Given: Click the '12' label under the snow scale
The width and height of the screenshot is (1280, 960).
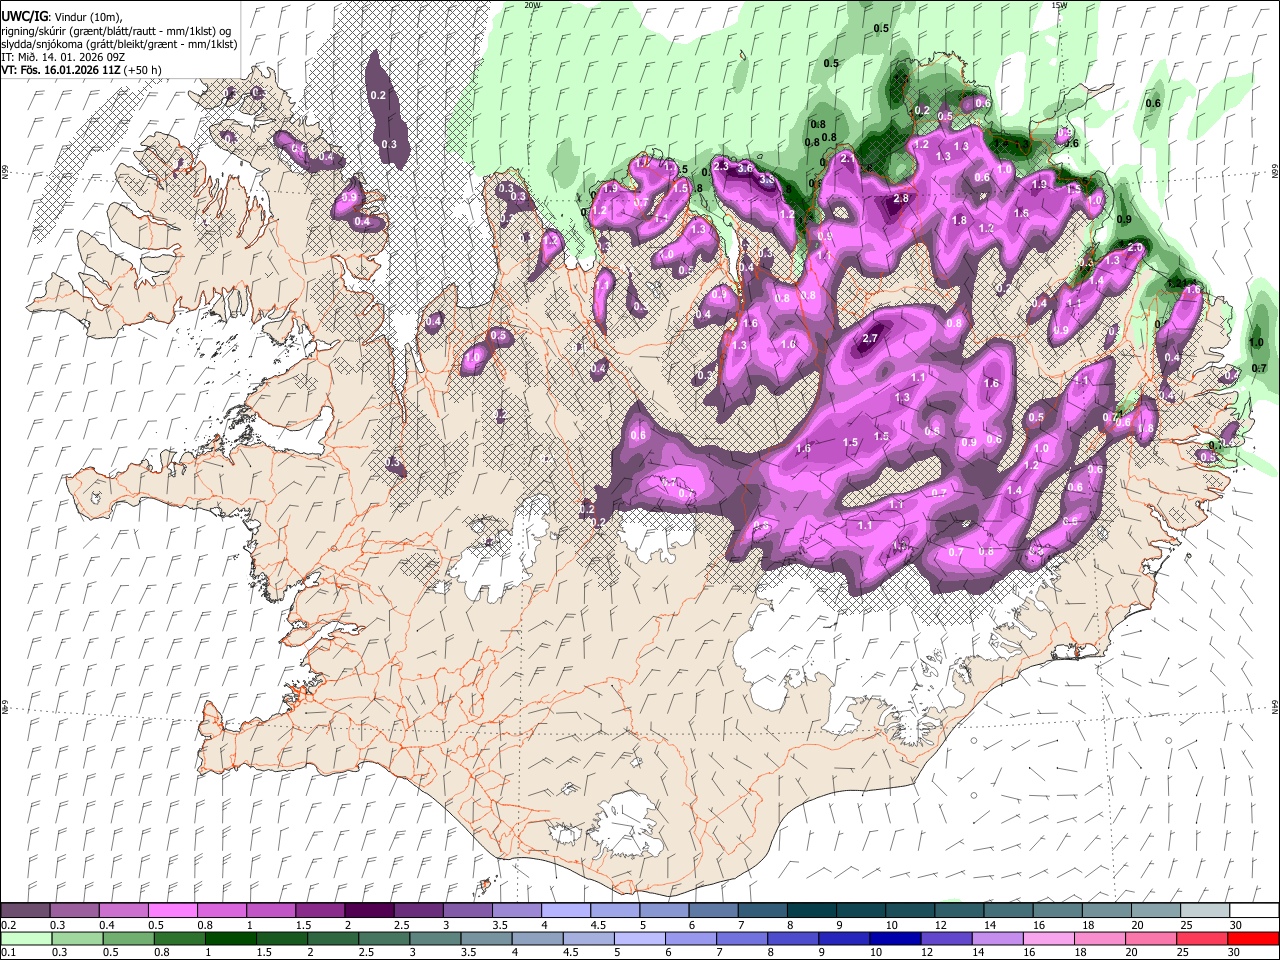Looking at the screenshot, I should (x=942, y=925).
